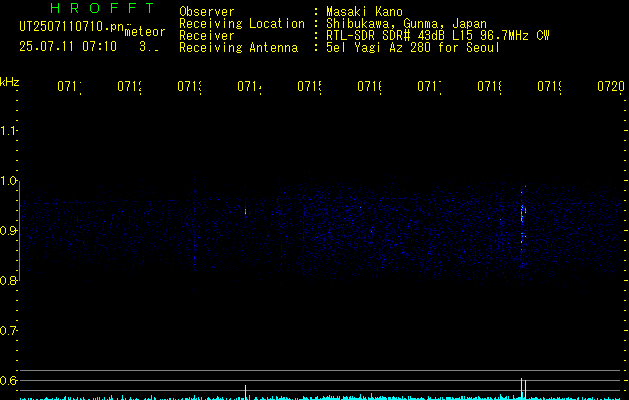Click the kHz axis unit label
629x400 pixels.
coord(10,82)
